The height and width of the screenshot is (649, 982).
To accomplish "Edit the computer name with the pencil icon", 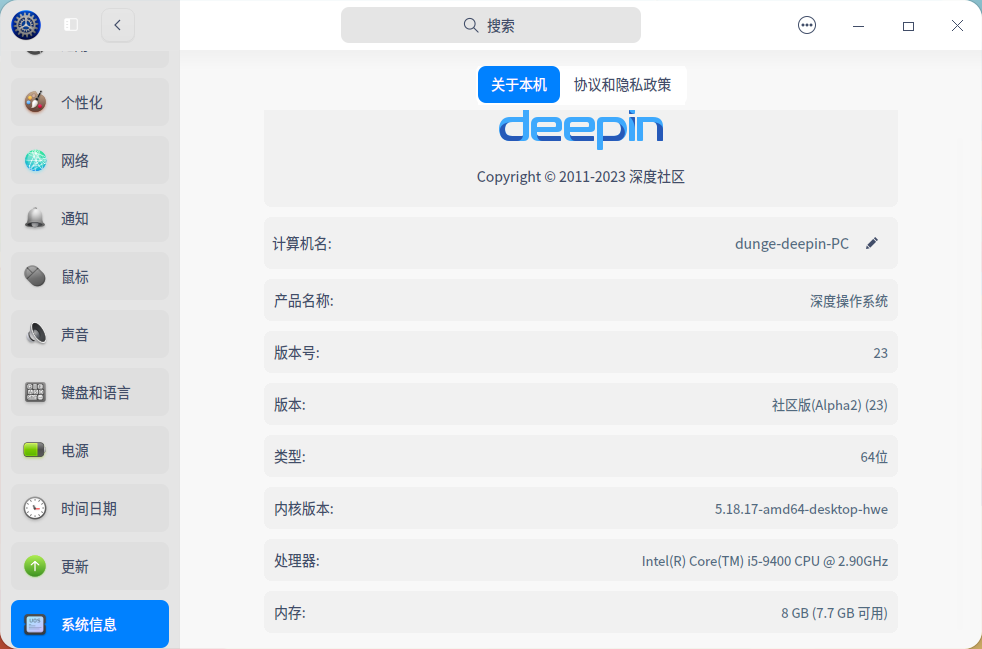I will (x=871, y=242).
